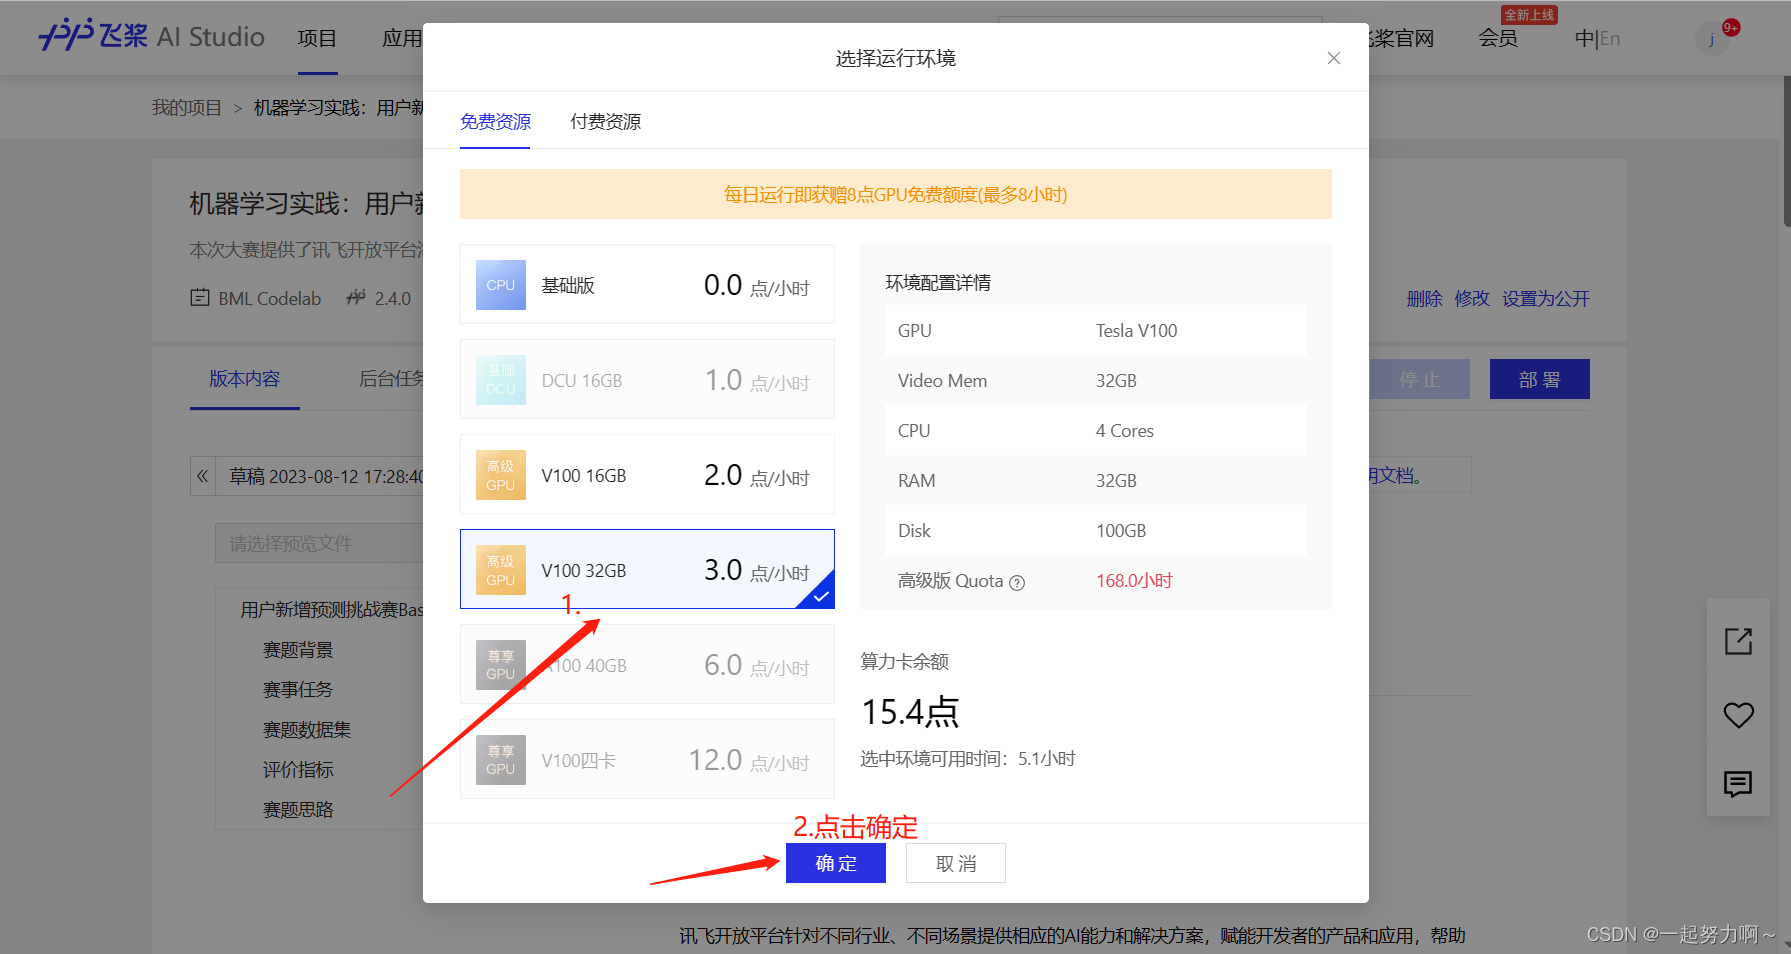This screenshot has height=954, width=1791.
Task: Open 会员 in the top navigation
Action: tap(1498, 38)
